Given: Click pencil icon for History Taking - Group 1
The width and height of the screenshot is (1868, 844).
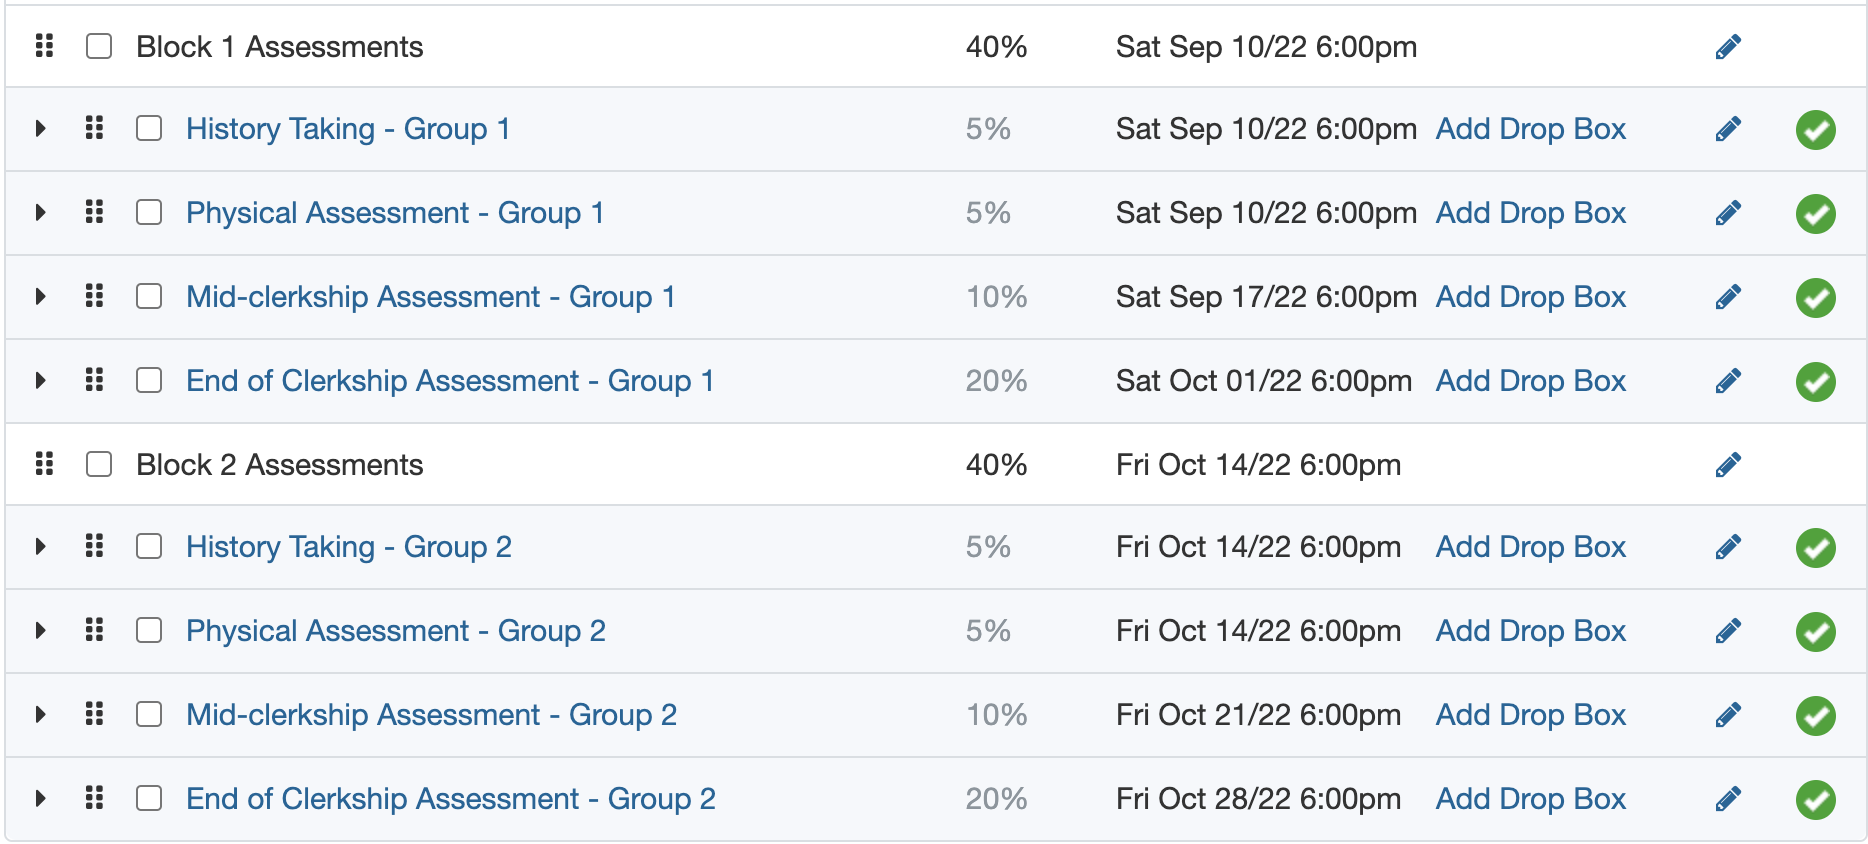Looking at the screenshot, I should click(x=1728, y=129).
